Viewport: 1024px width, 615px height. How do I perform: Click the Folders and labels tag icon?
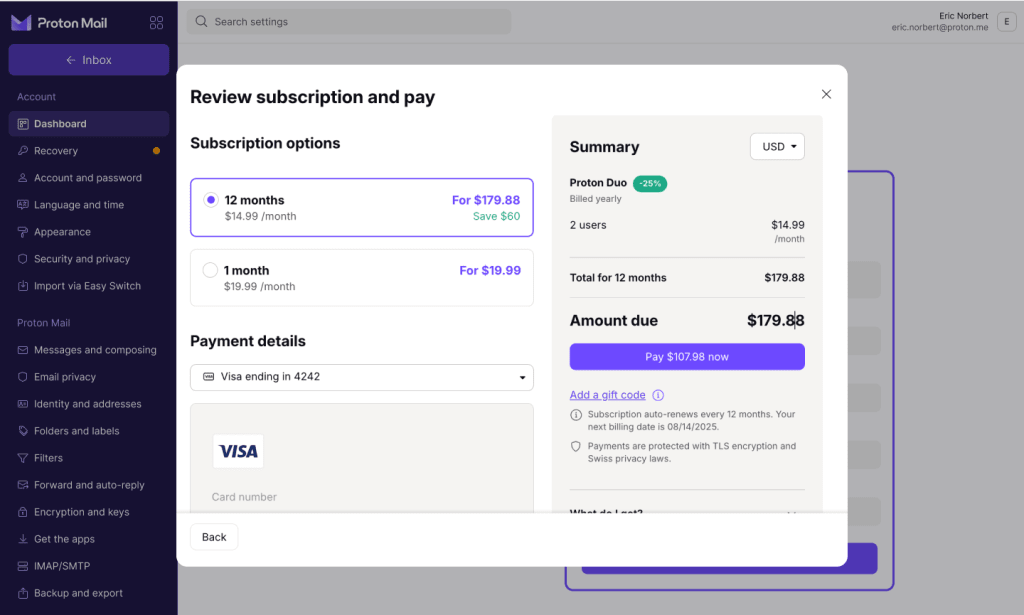tap(23, 431)
